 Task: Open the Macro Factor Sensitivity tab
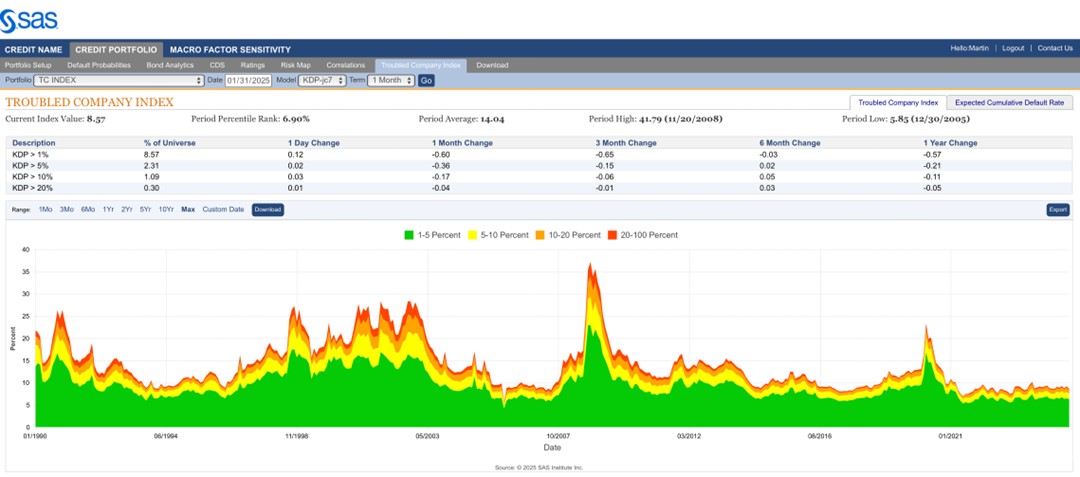pyautogui.click(x=230, y=49)
